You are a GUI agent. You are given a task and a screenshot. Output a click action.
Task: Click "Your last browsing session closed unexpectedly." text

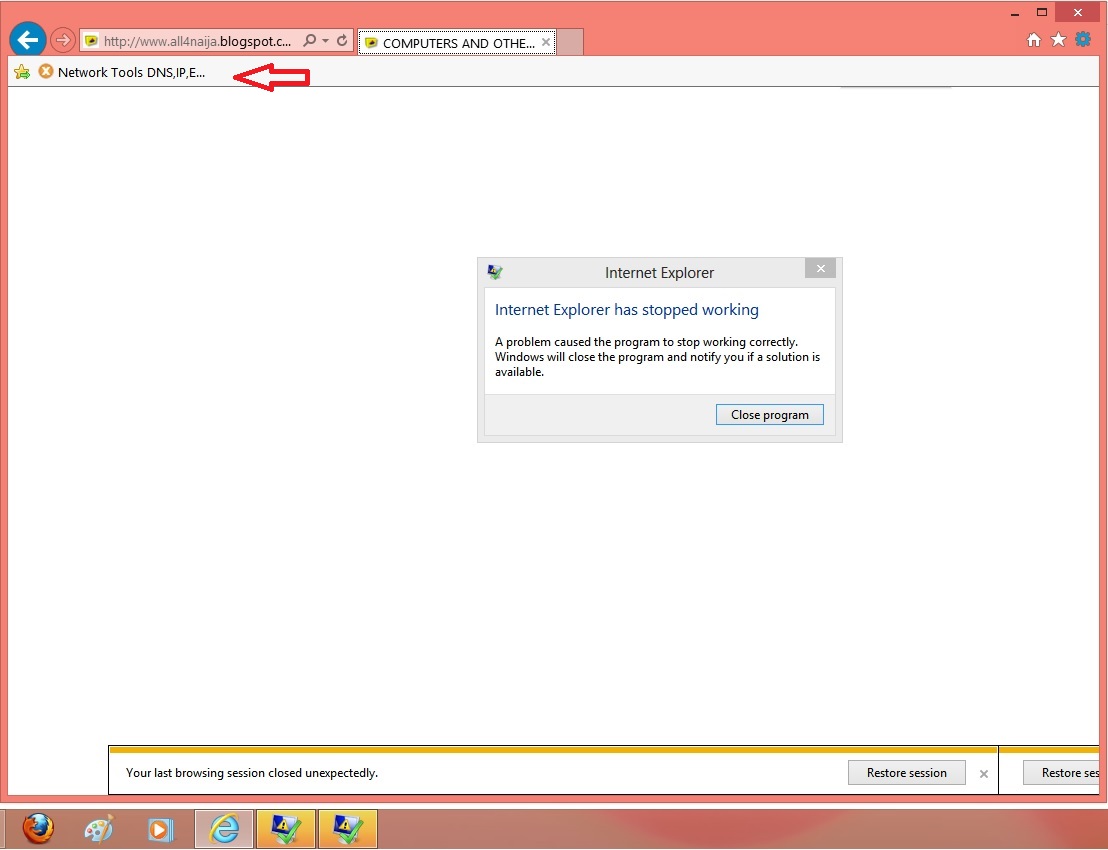[252, 773]
